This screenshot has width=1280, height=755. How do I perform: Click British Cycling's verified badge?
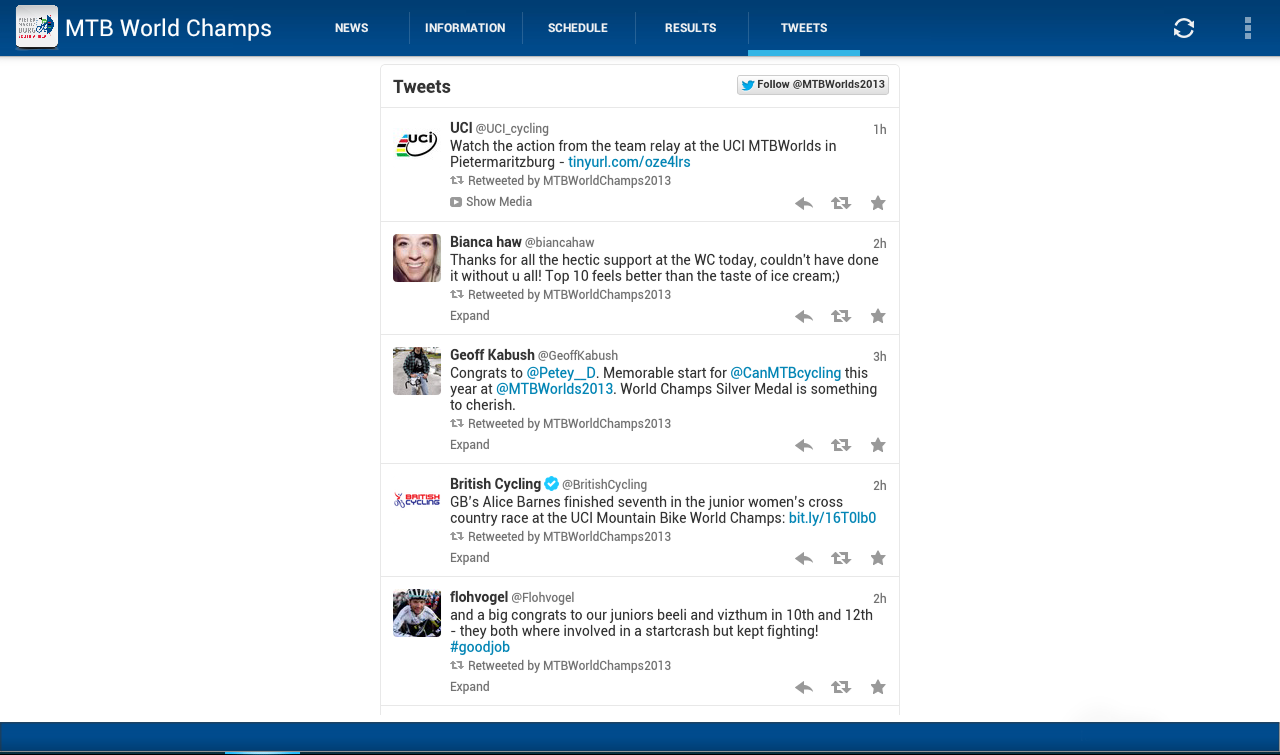click(551, 484)
